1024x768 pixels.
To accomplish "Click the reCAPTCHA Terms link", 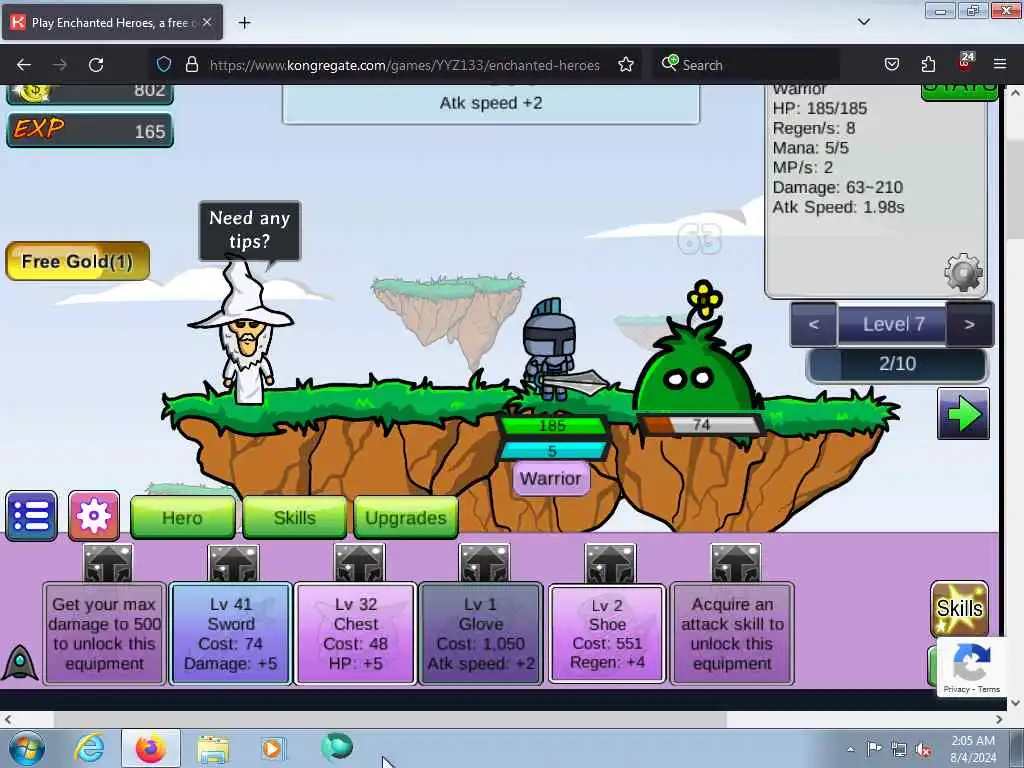I will click(x=989, y=689).
